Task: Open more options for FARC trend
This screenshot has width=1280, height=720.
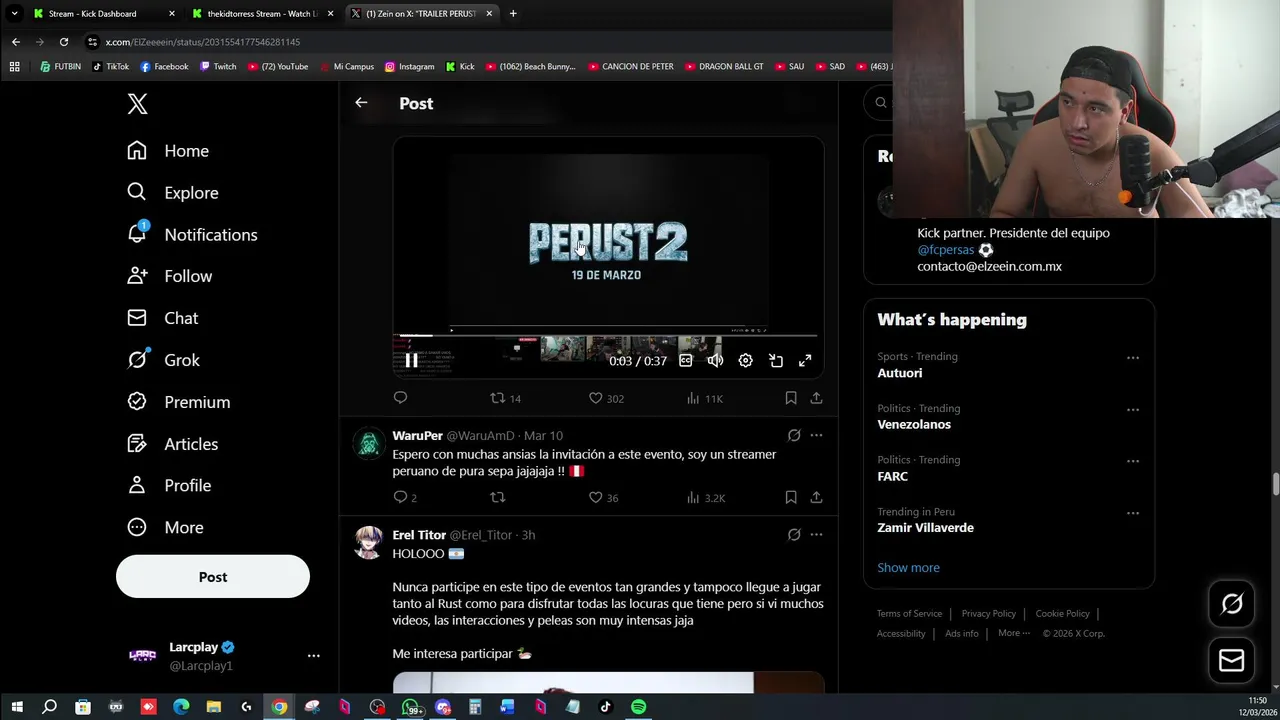Action: coord(1133,461)
